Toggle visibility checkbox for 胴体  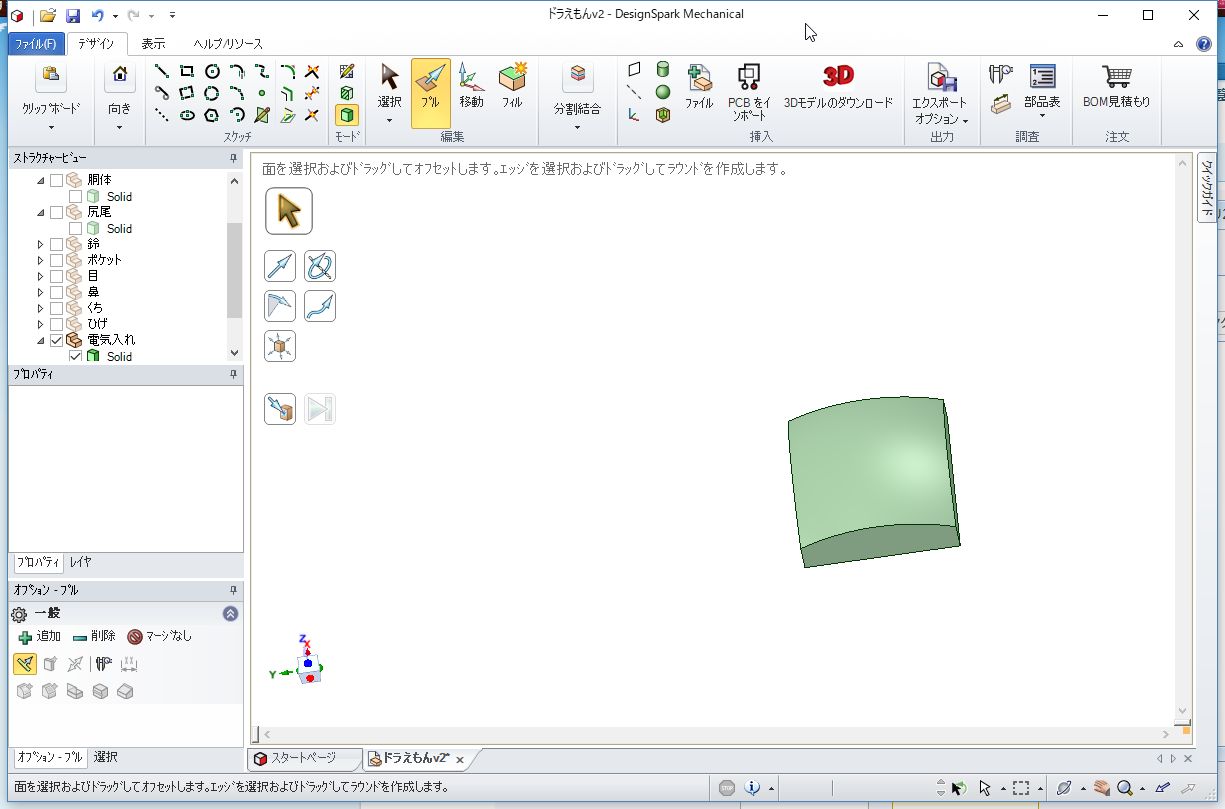56,181
